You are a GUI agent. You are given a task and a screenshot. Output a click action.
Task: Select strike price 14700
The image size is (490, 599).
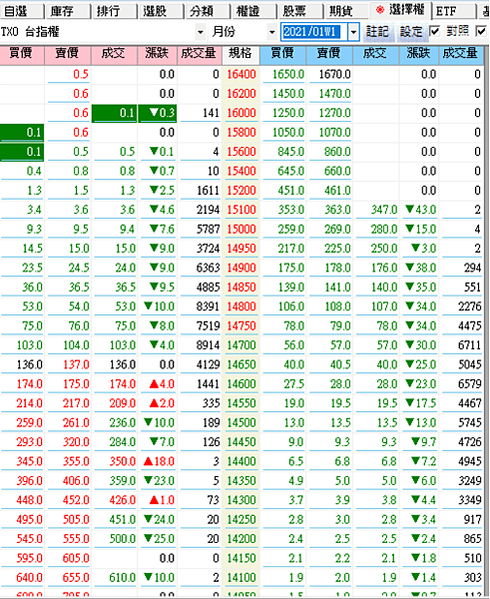pyautogui.click(x=241, y=345)
